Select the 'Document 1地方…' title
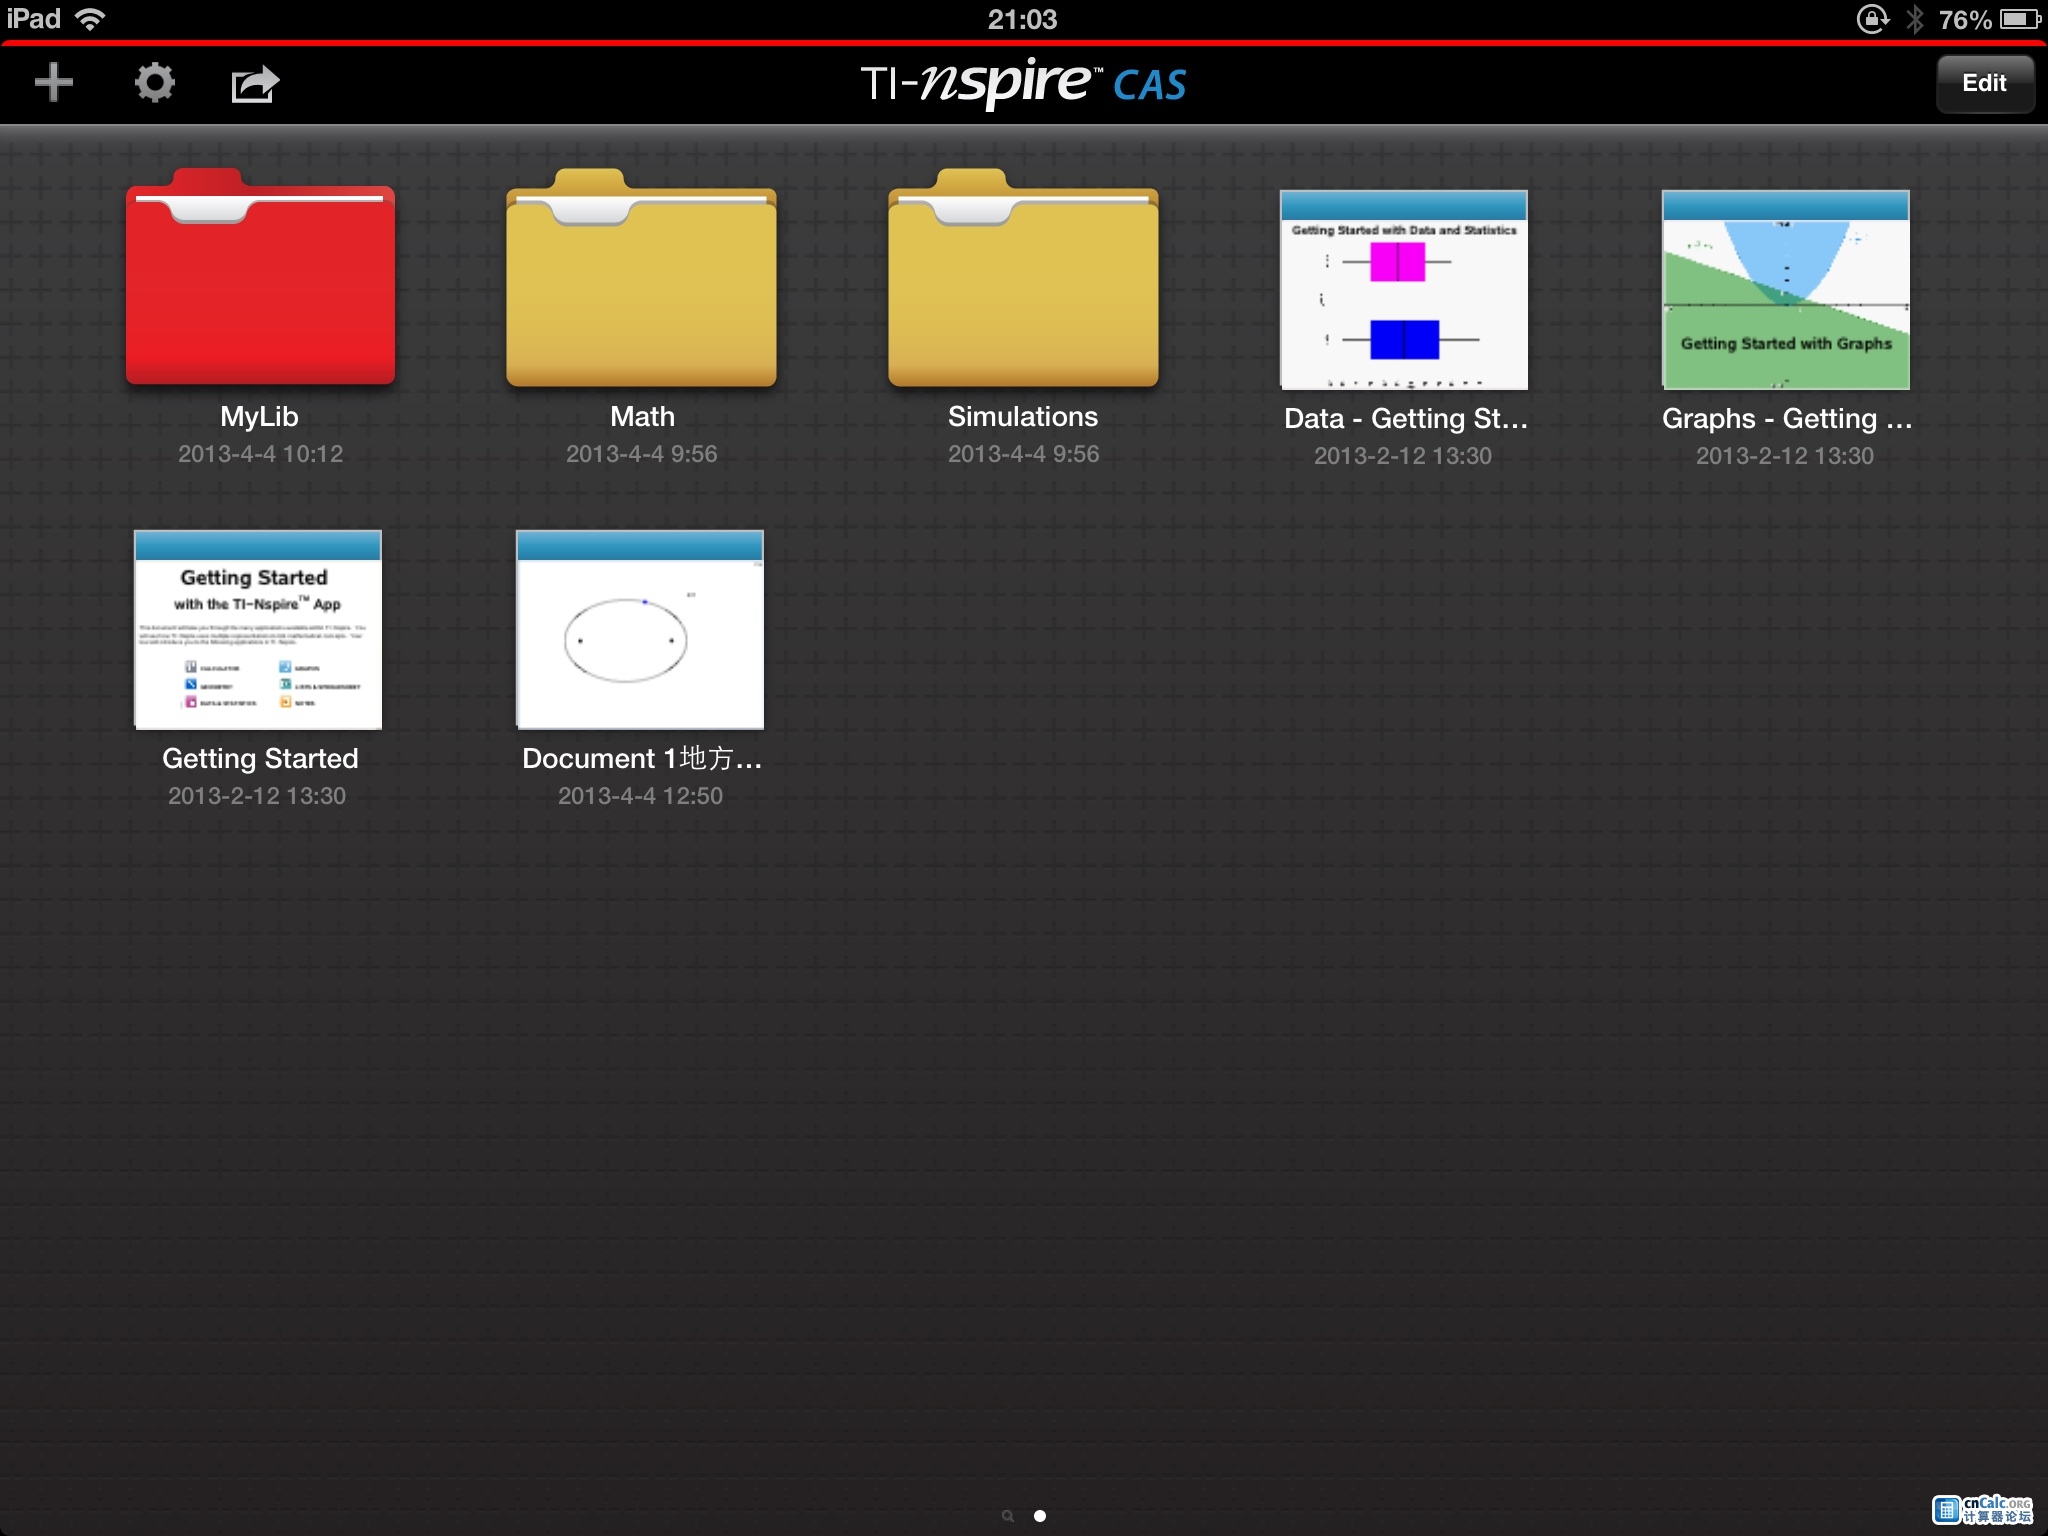 coord(642,759)
